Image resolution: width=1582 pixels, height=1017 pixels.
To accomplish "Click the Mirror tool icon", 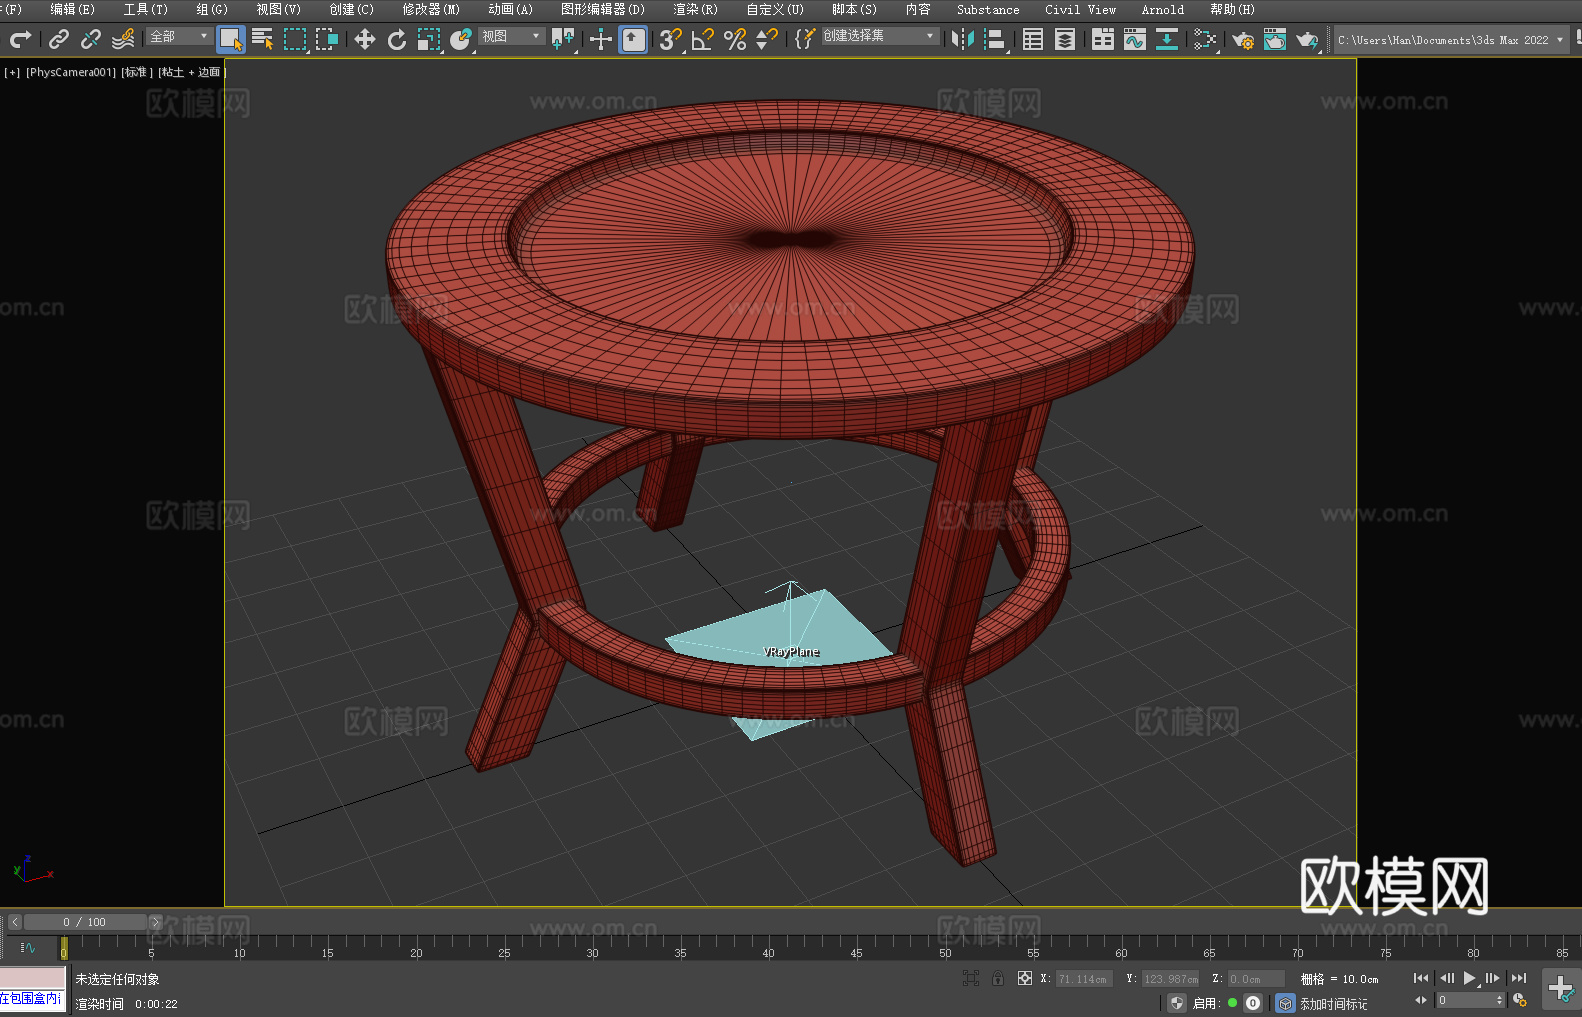I will click(963, 39).
